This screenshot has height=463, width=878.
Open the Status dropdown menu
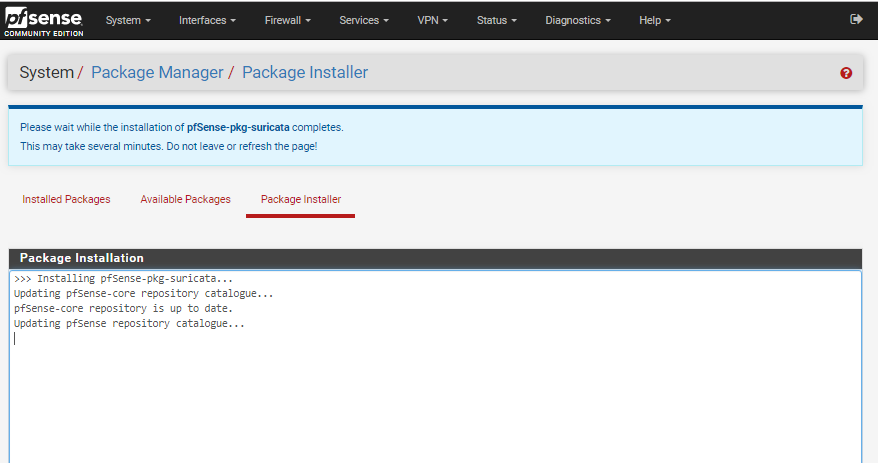point(497,20)
